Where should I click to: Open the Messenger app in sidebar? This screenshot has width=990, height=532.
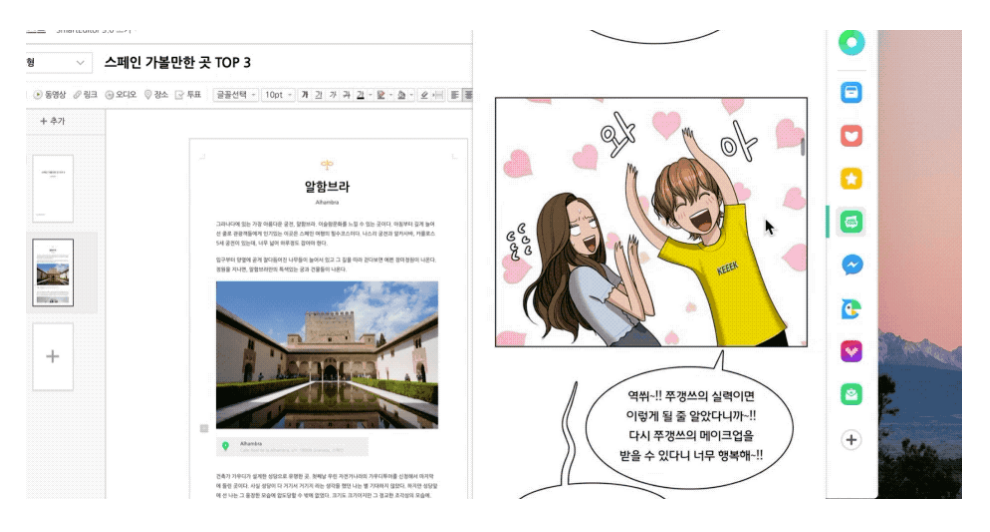click(851, 265)
